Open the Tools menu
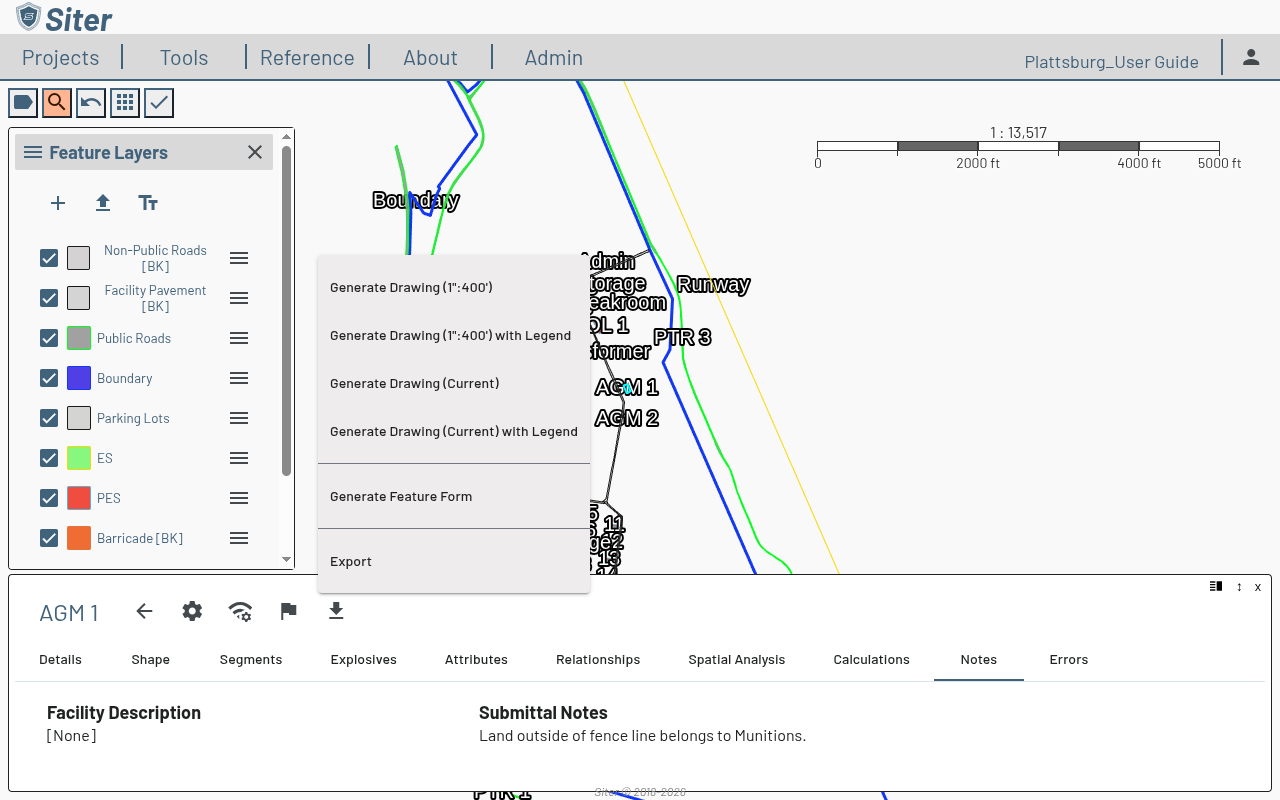Viewport: 1280px width, 800px height. click(184, 57)
